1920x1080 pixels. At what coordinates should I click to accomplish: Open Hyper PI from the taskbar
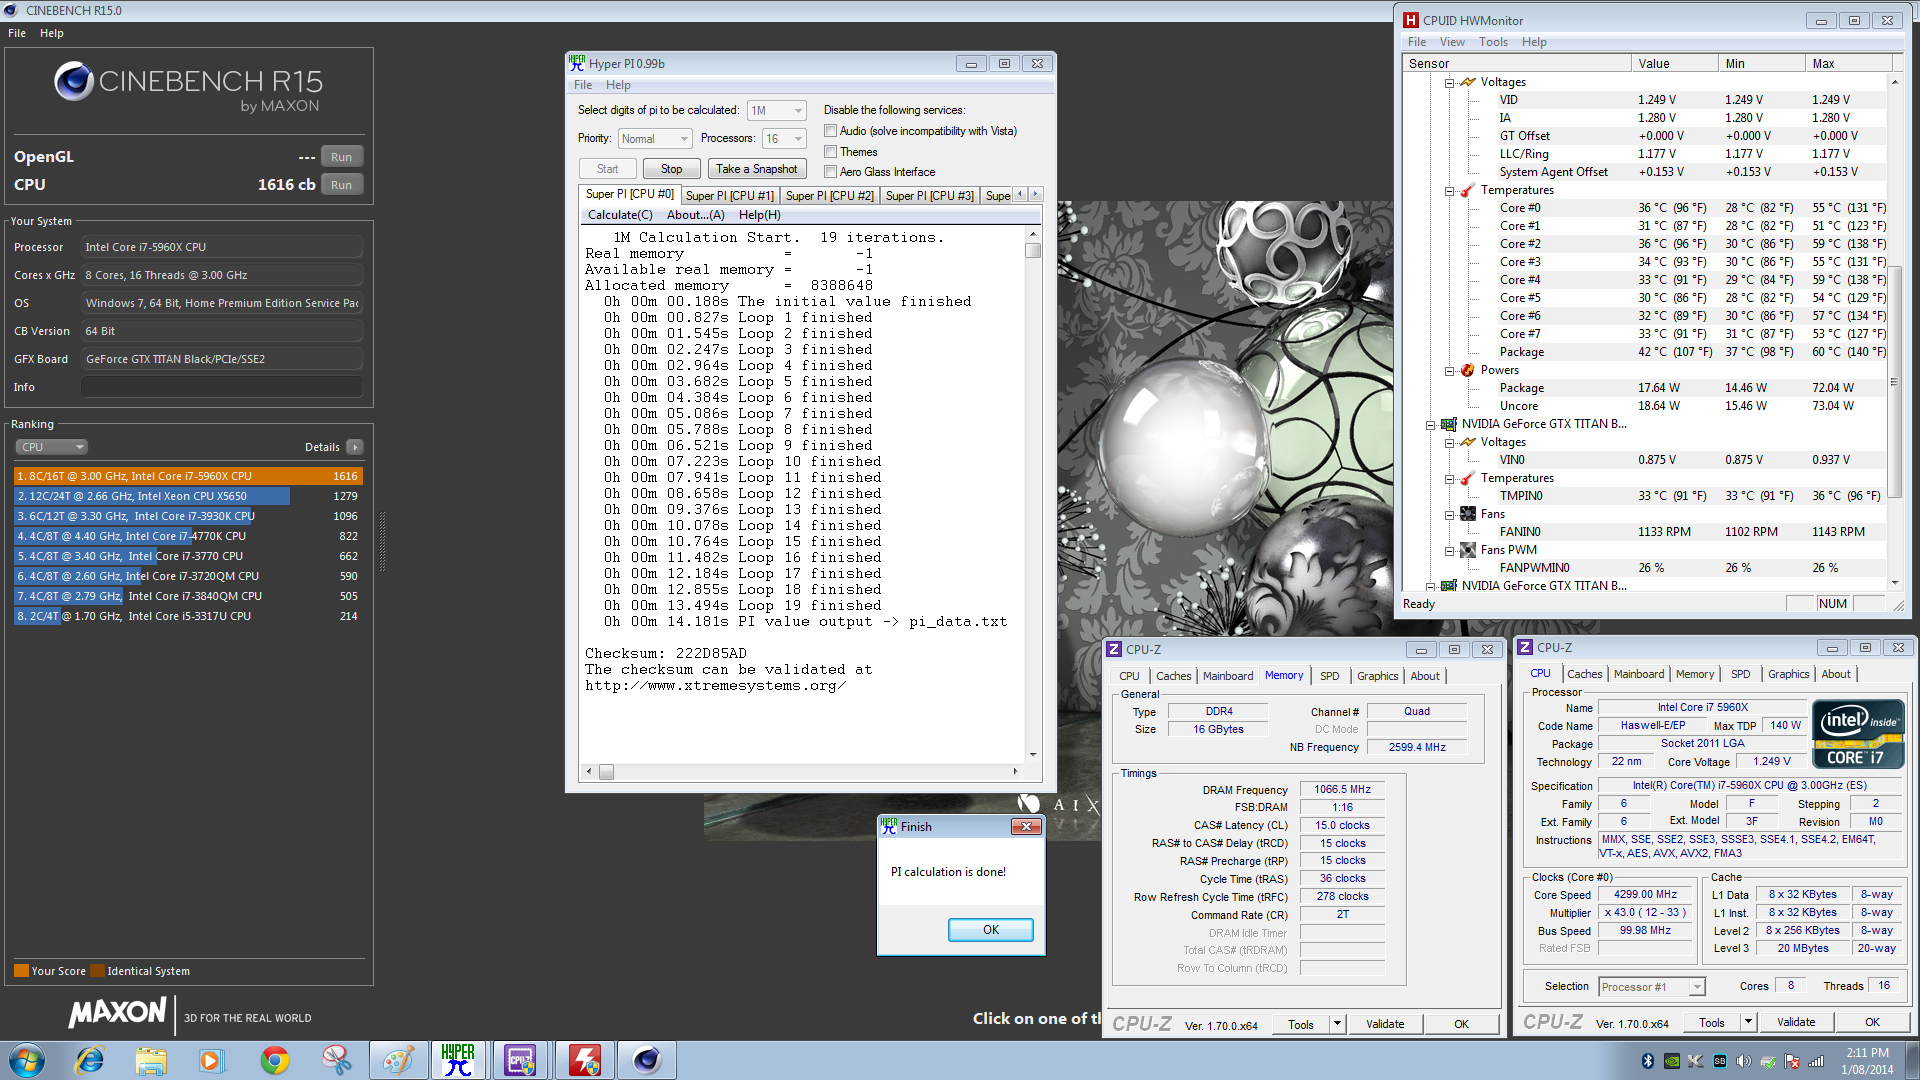click(459, 1059)
